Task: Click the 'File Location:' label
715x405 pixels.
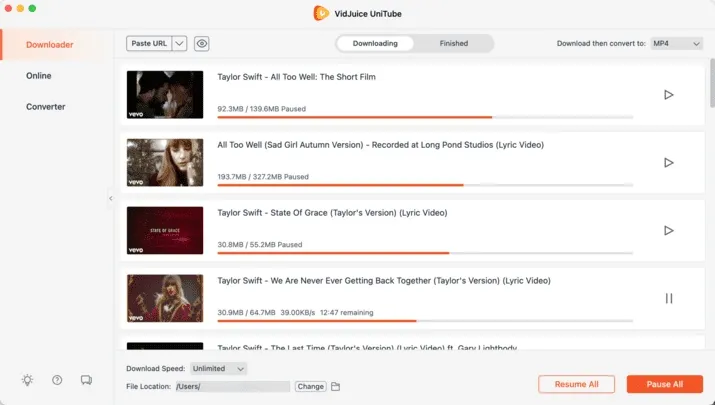Action: tap(148, 386)
